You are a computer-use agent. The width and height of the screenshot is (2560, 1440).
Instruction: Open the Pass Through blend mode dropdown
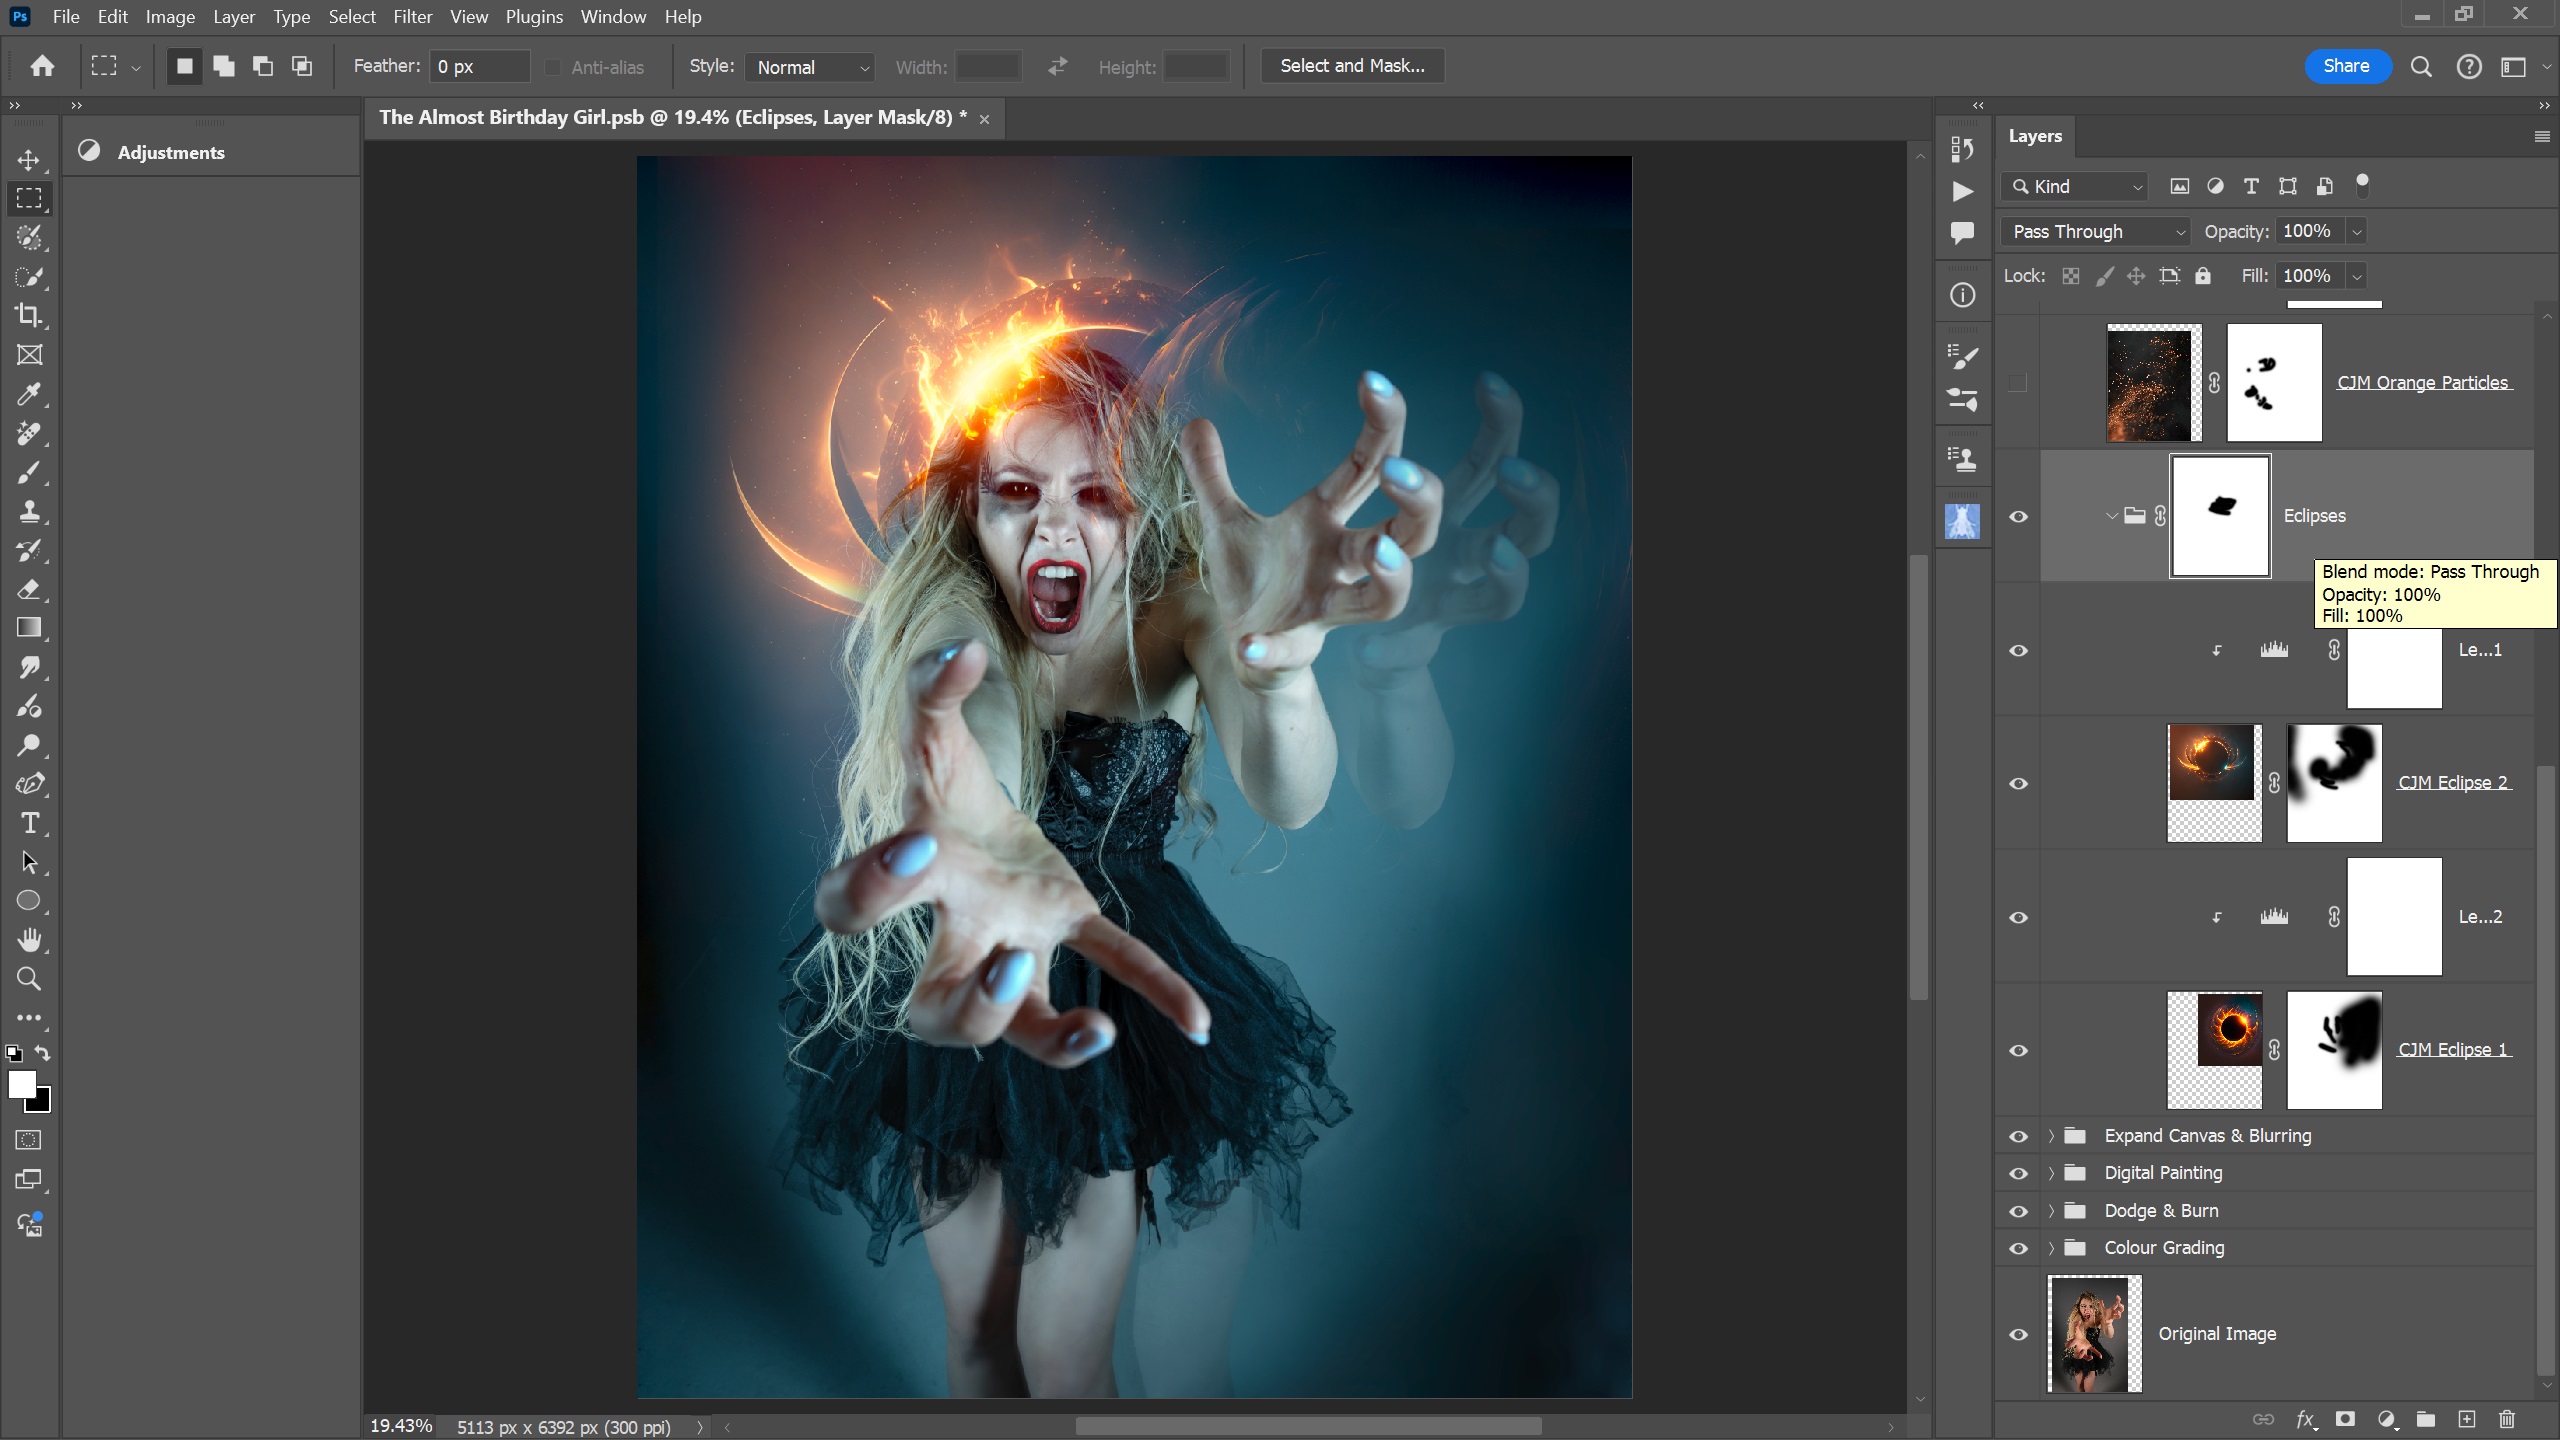pos(2095,231)
